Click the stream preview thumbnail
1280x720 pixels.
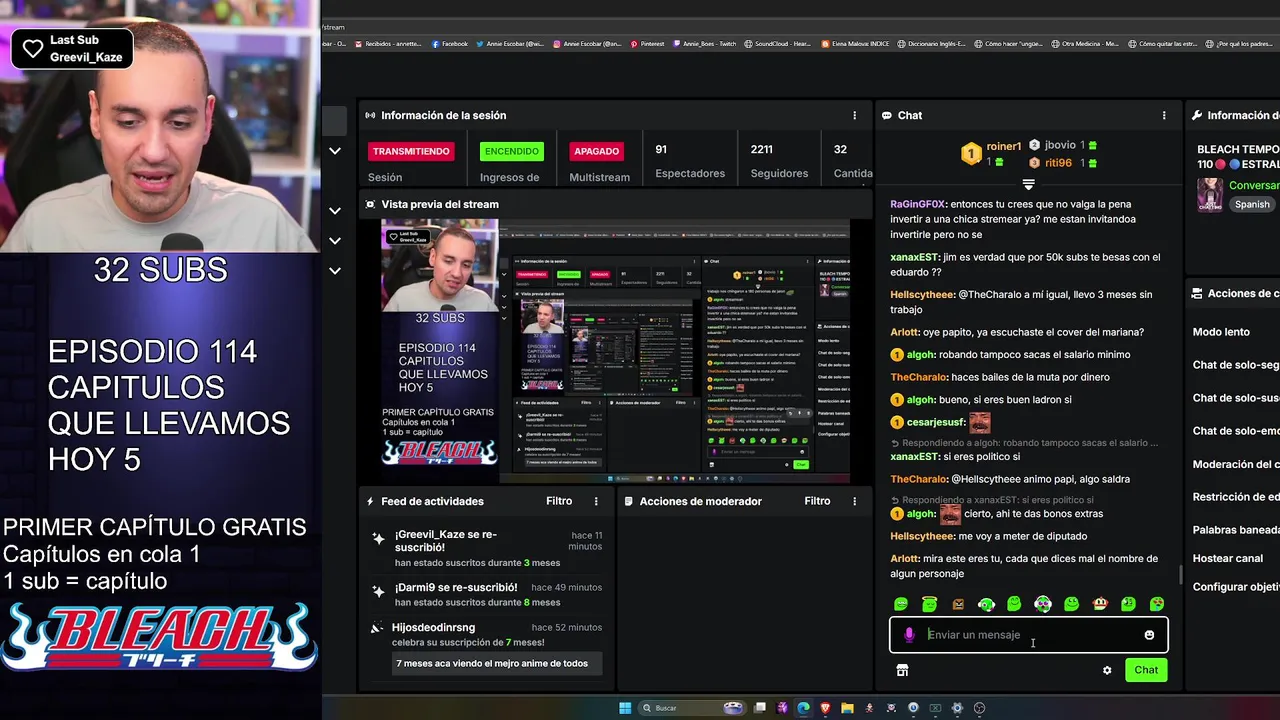tap(615, 350)
